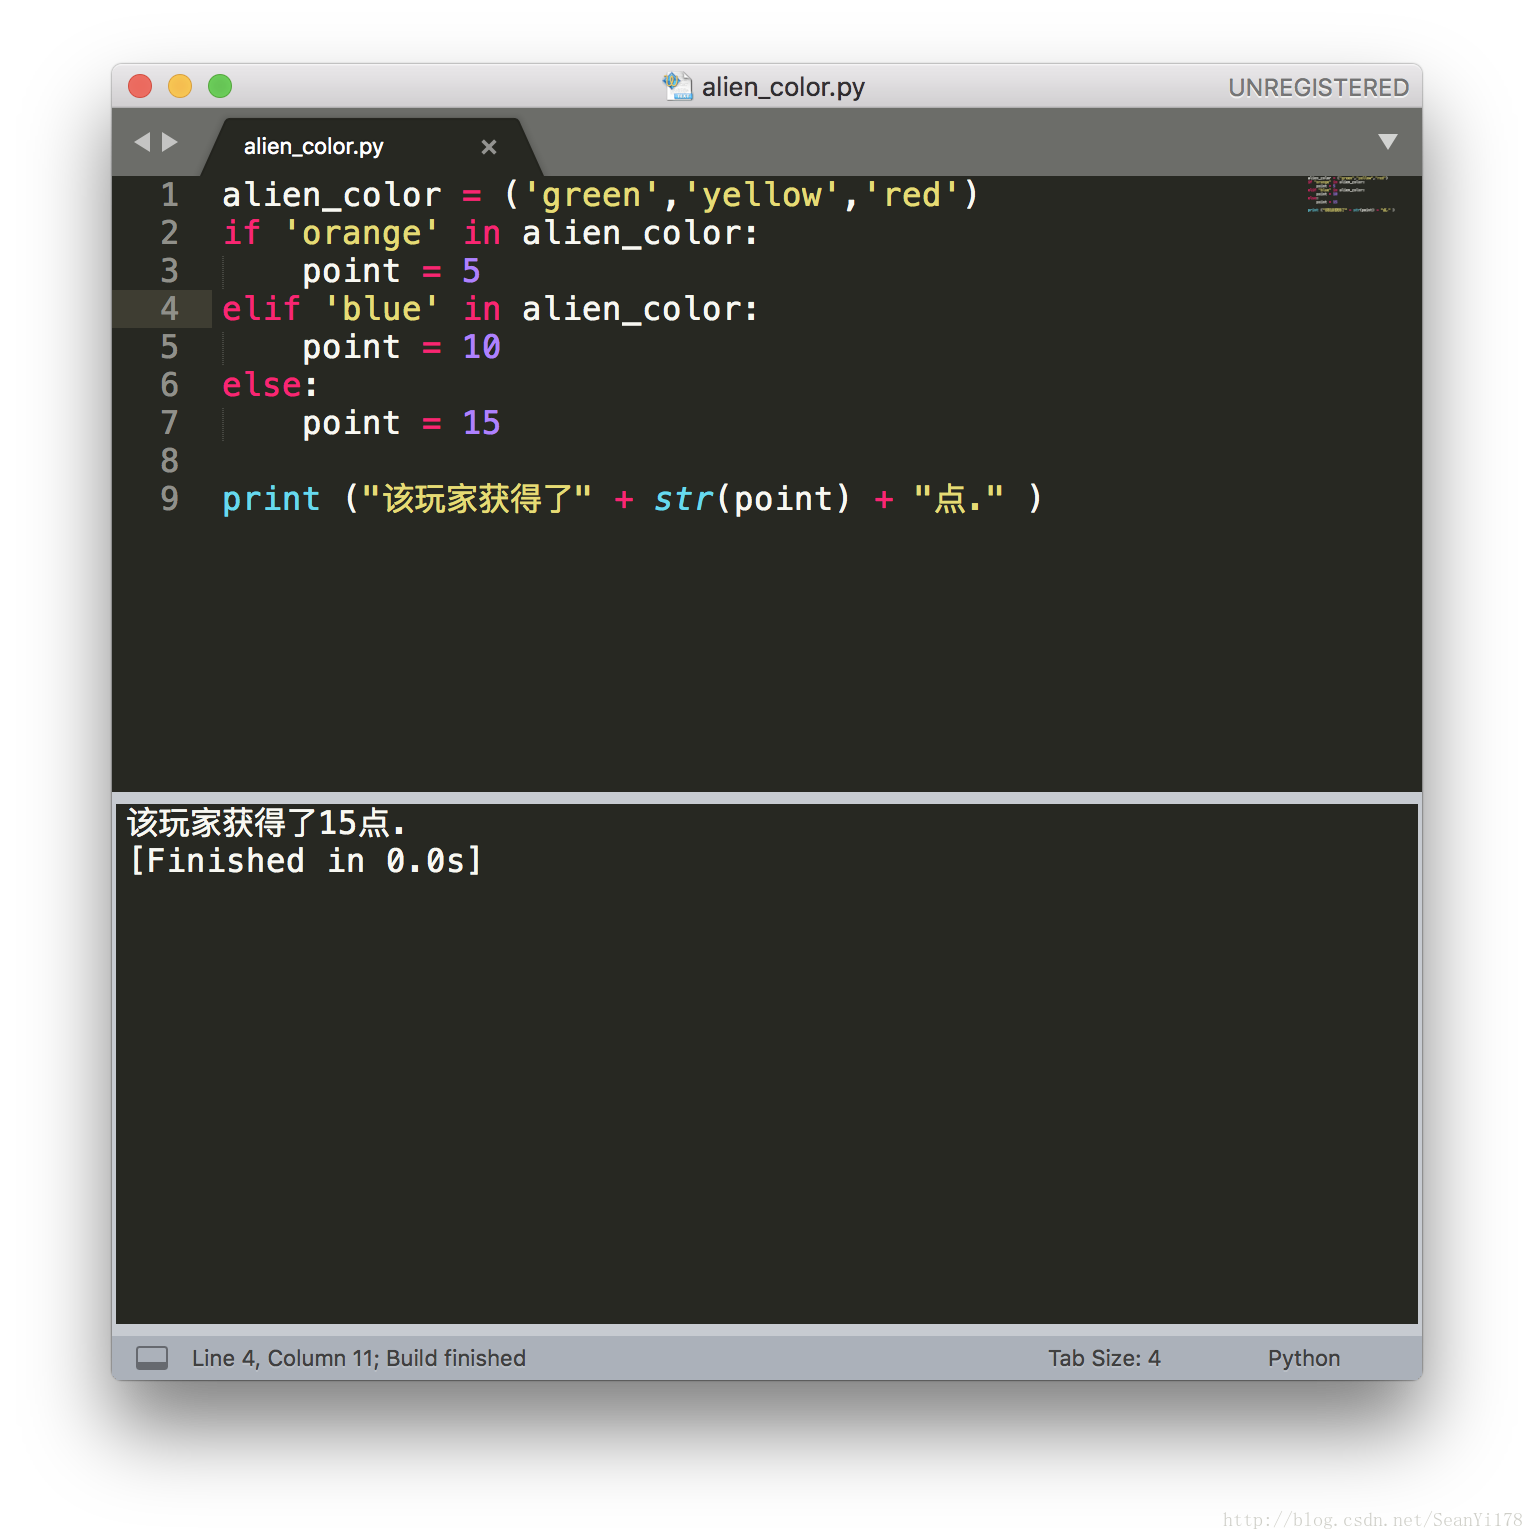This screenshot has width=1534, height=1540.
Task: Close the window with the red button
Action: coord(140,86)
